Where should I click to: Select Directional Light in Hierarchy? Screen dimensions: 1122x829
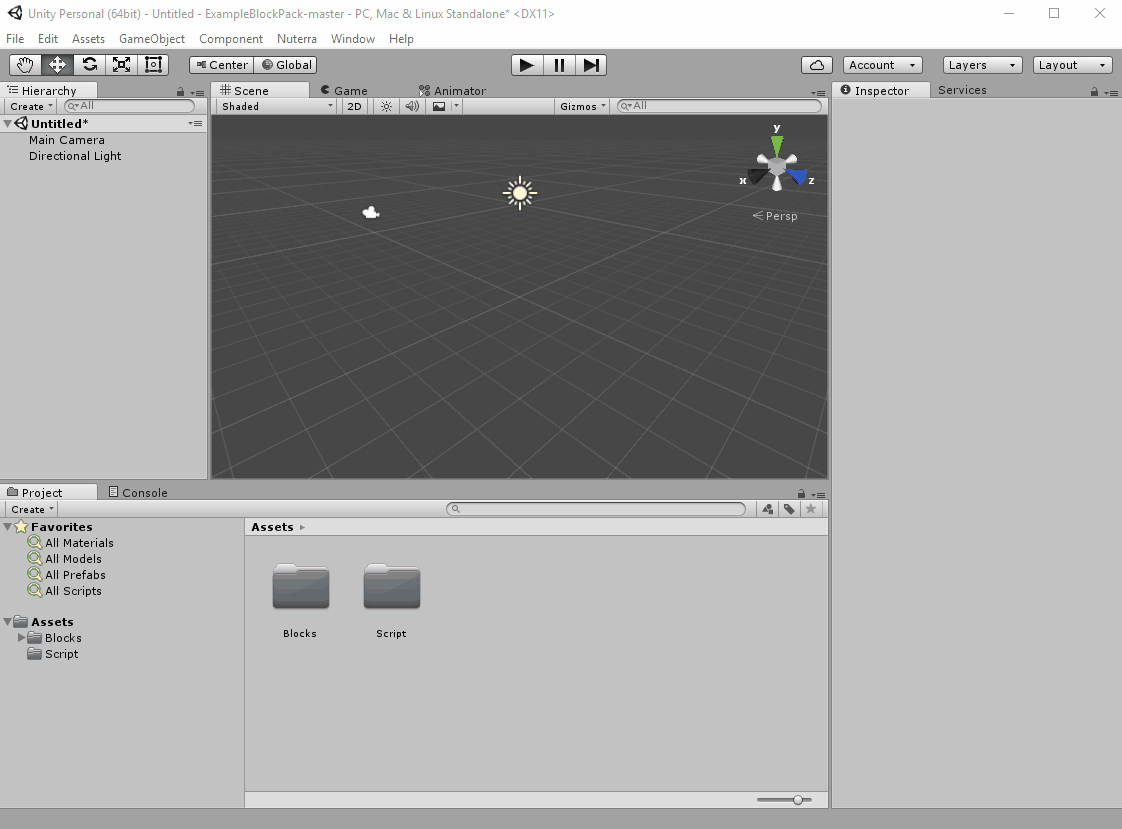click(75, 156)
